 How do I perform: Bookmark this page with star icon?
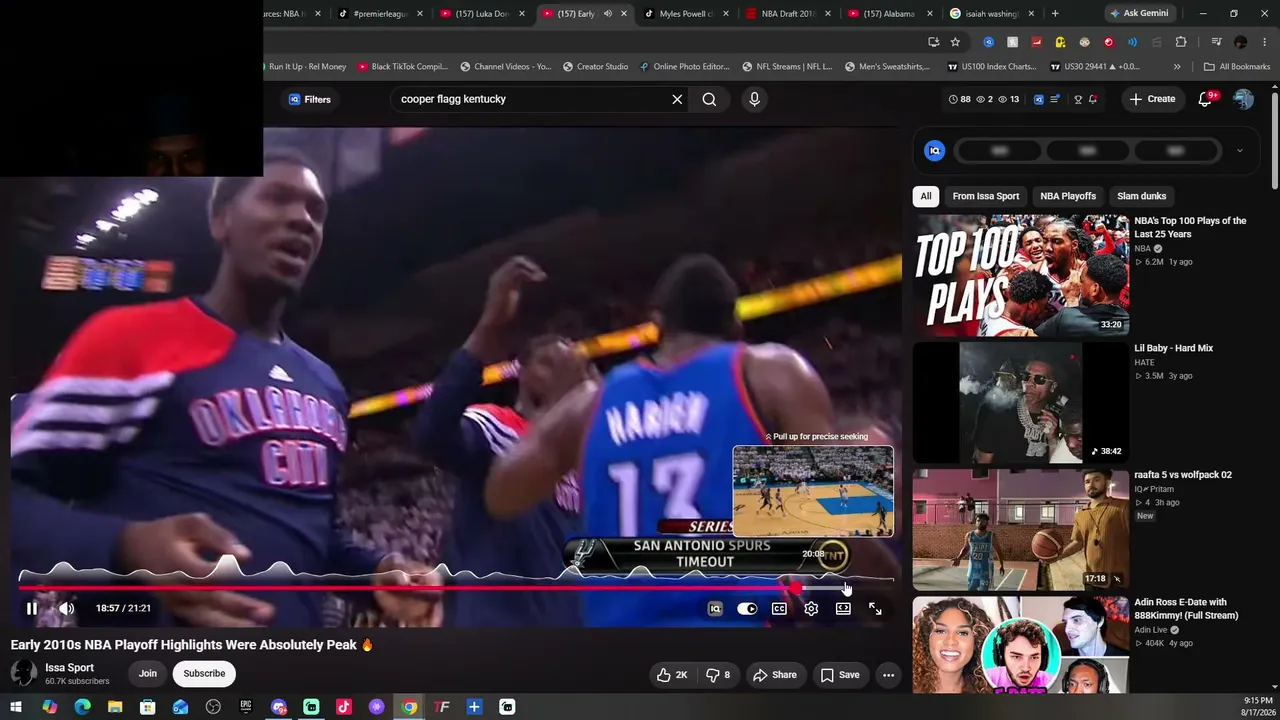coord(955,42)
